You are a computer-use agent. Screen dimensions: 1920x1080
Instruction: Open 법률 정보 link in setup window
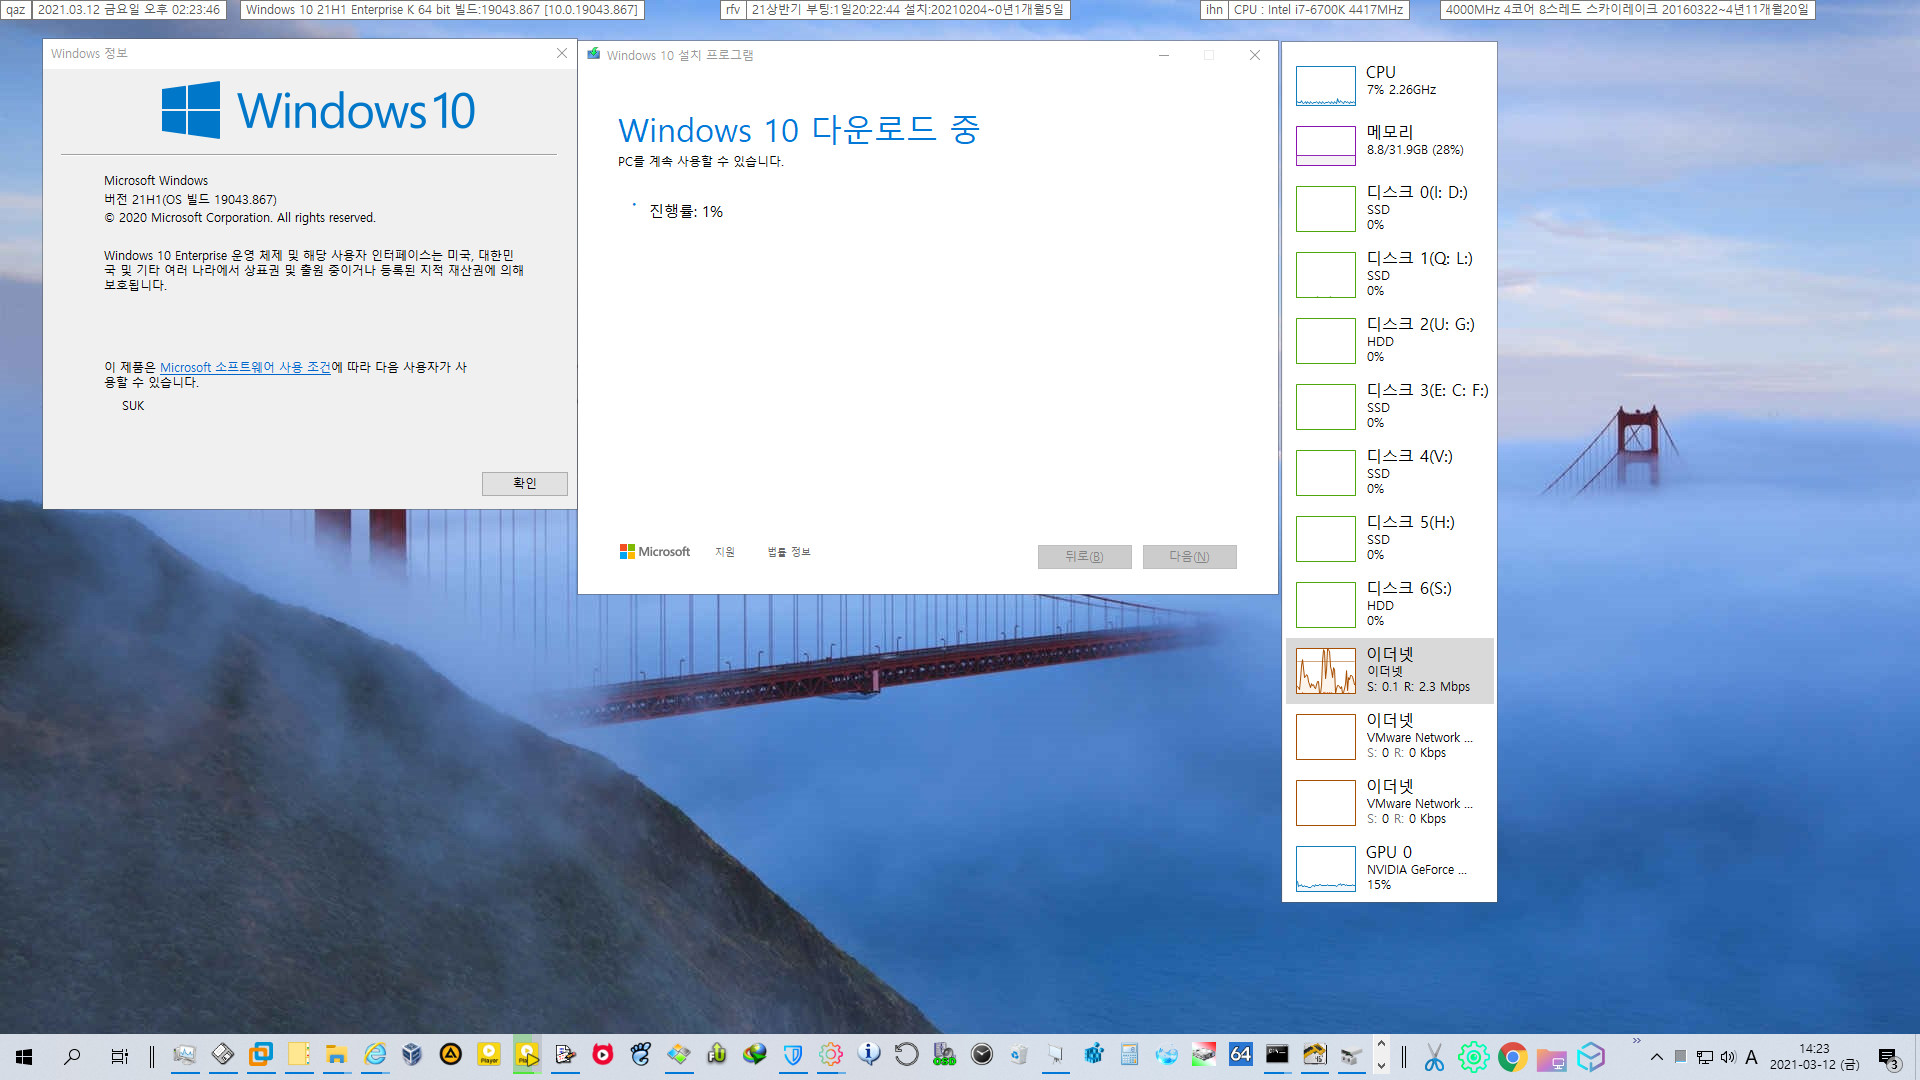click(x=788, y=552)
